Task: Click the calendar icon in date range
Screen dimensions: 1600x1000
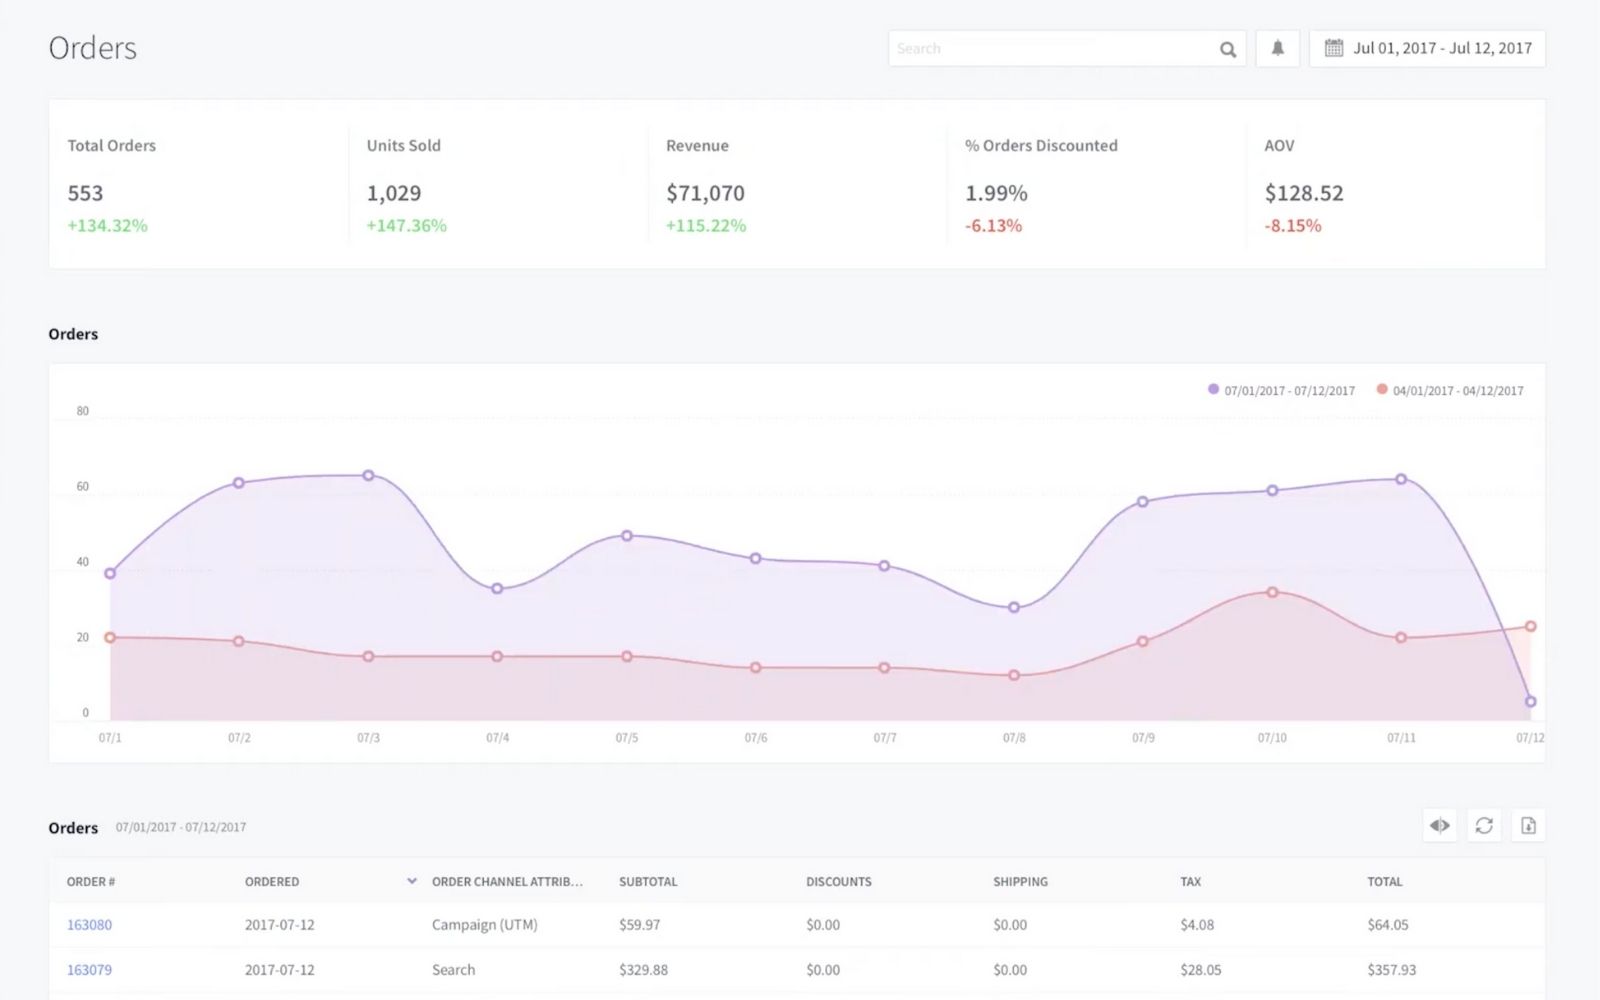Action: coord(1334,48)
